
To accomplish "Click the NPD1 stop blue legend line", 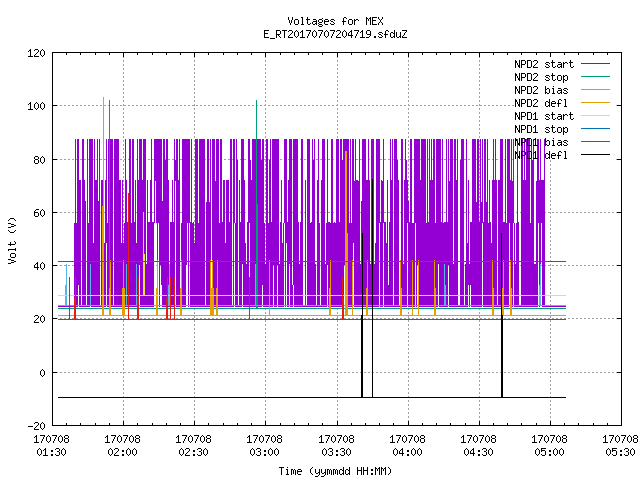I will pyautogui.click(x=595, y=129).
